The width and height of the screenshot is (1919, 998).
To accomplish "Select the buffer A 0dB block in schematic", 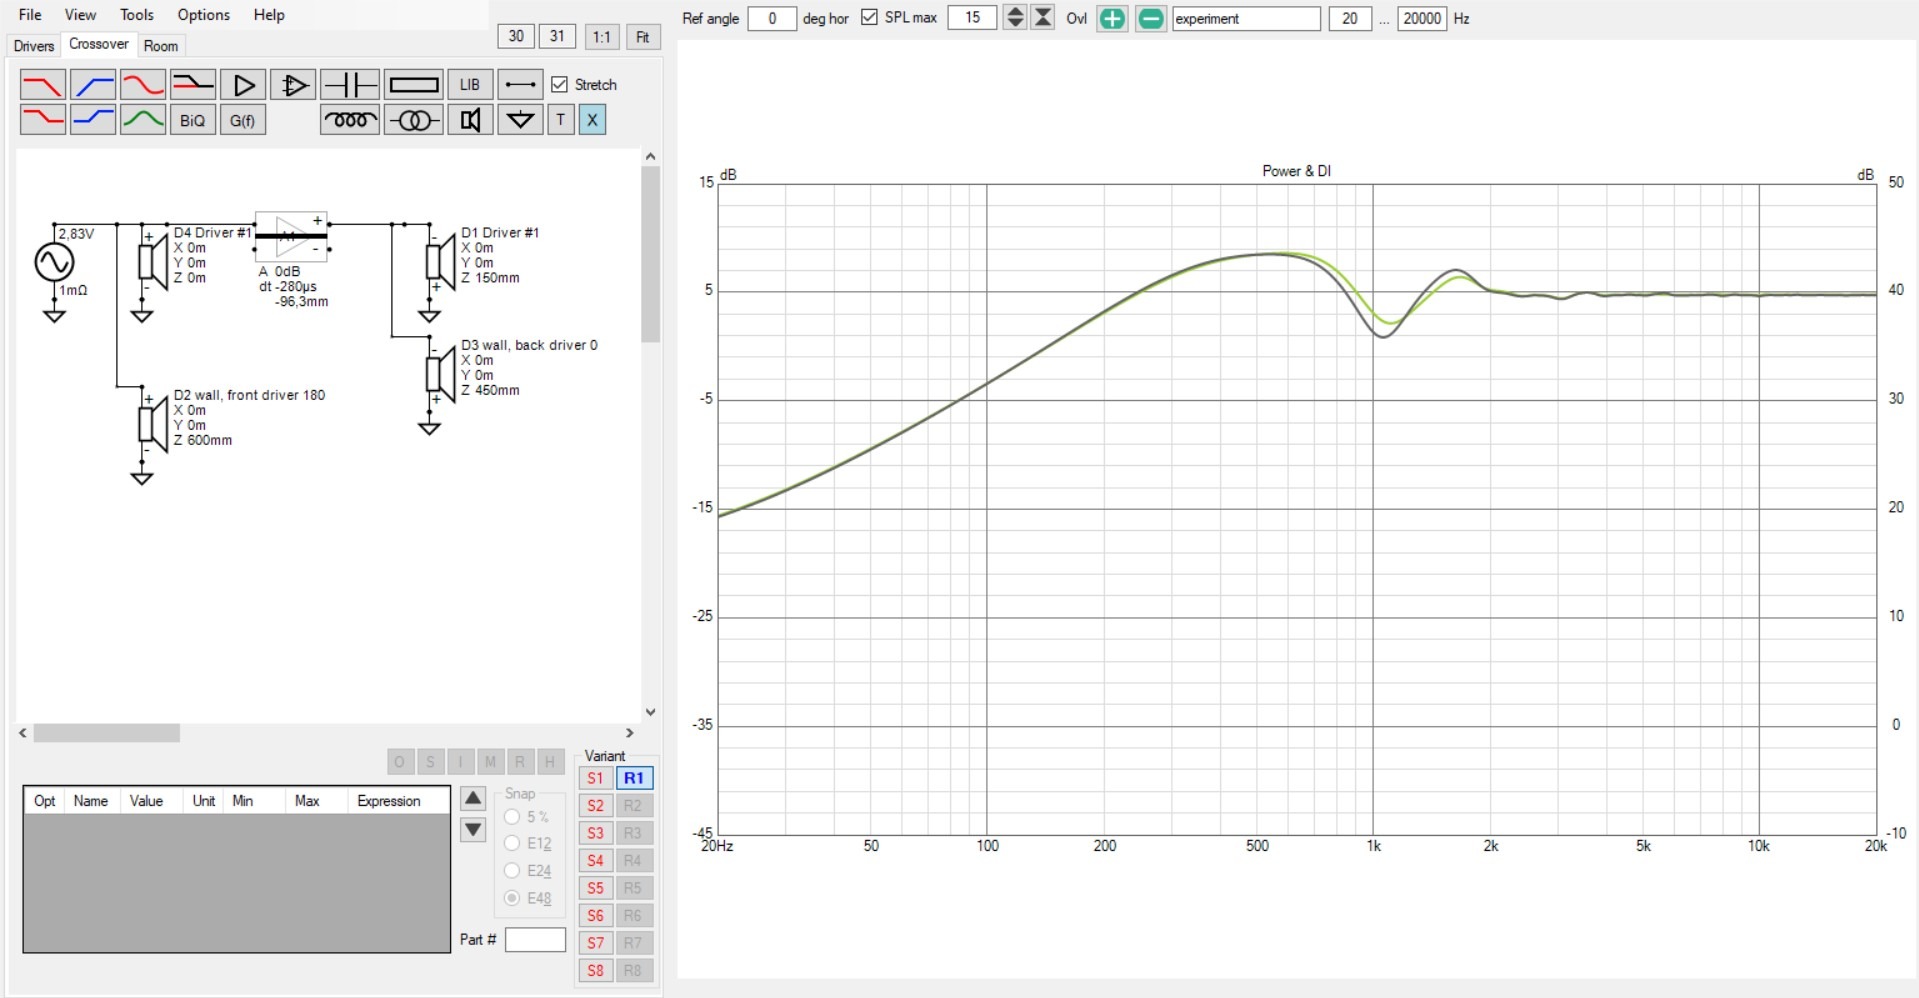I will [292, 237].
